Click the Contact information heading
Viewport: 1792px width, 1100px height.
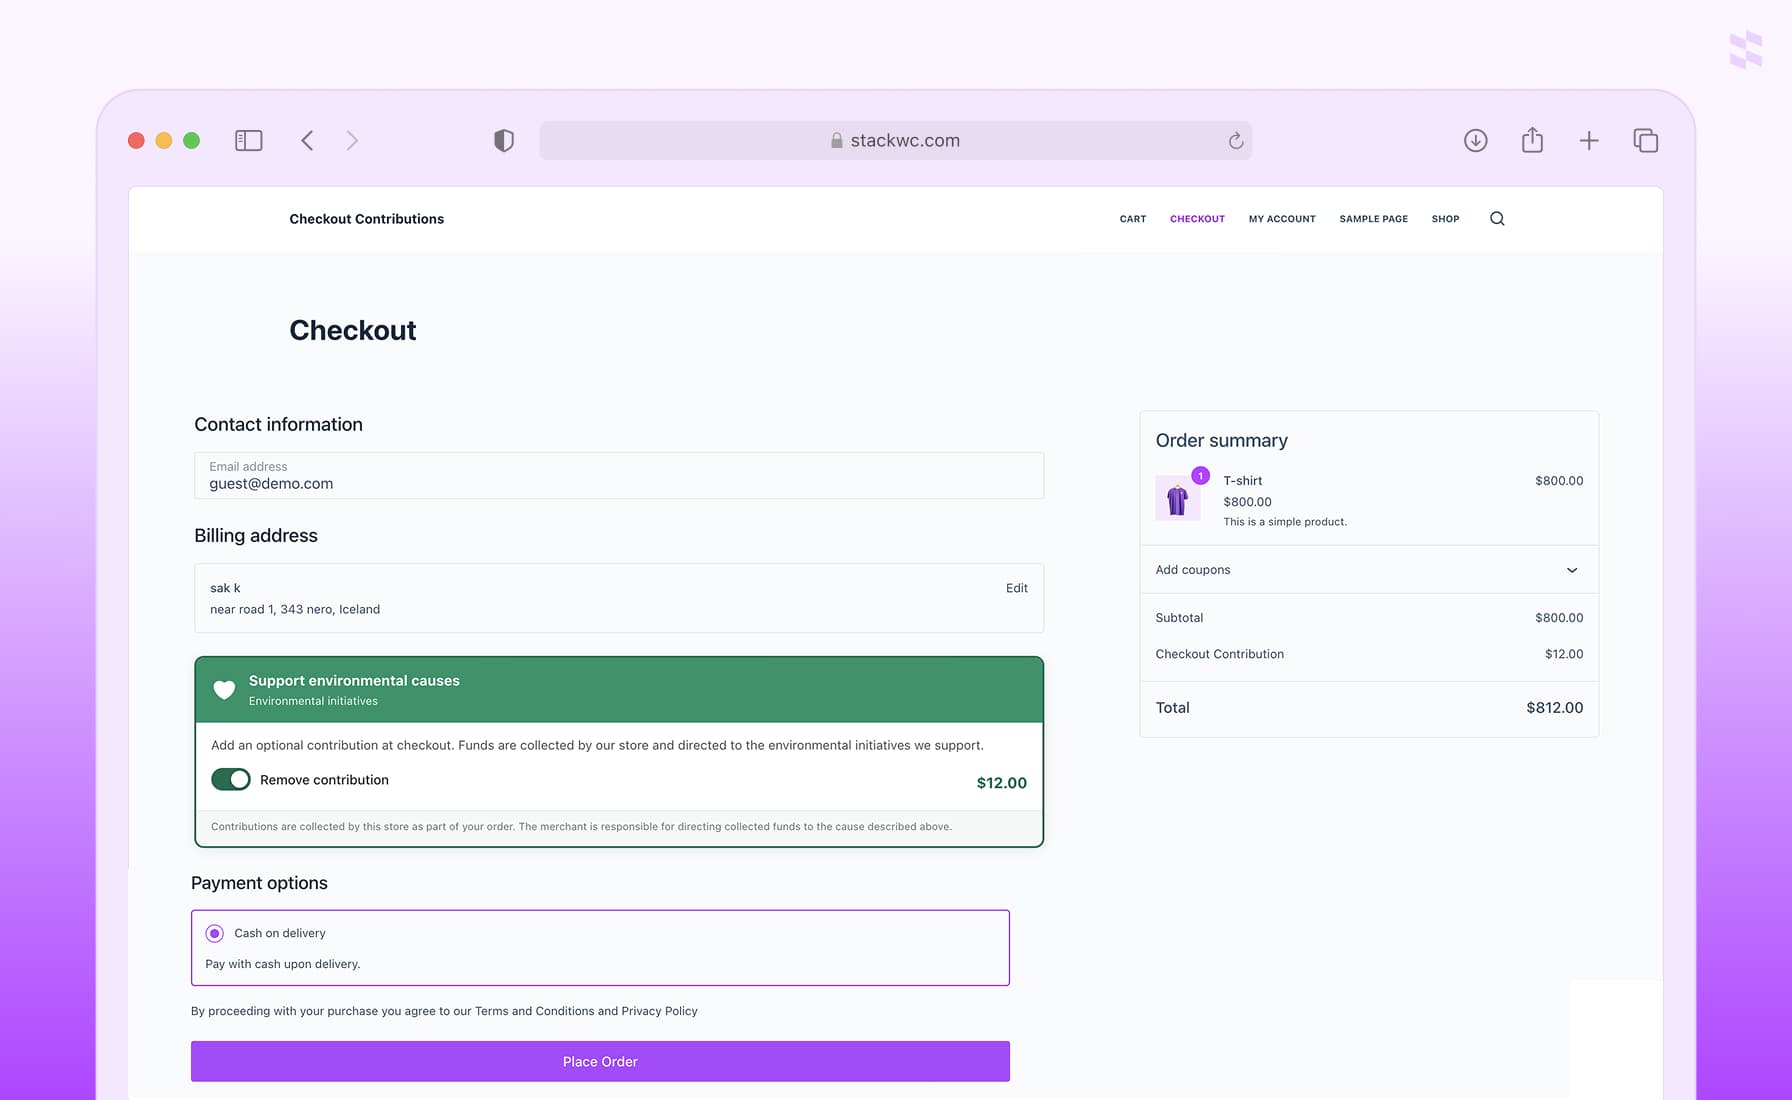point(278,425)
